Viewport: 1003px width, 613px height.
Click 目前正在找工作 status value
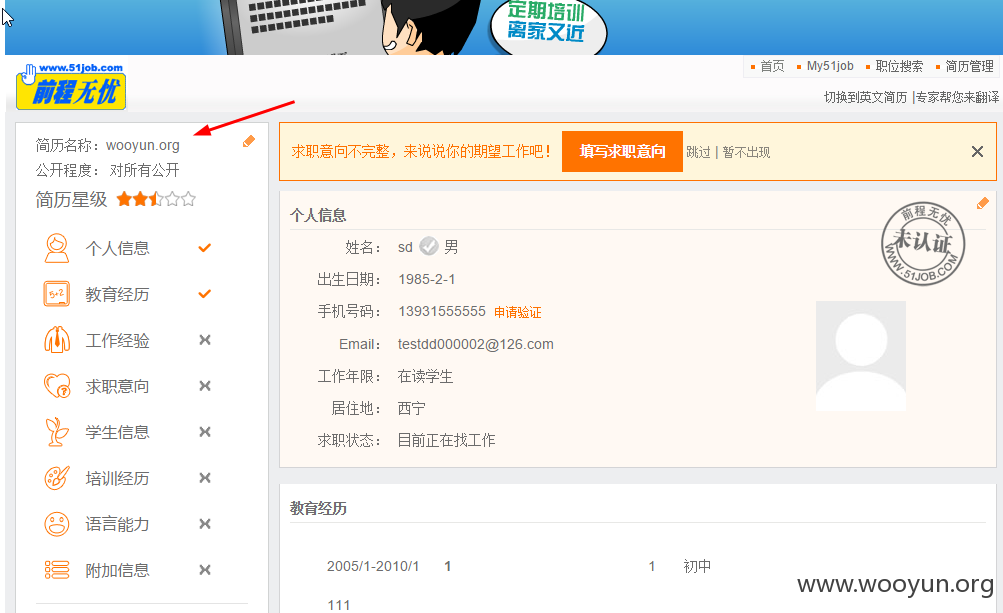446,440
